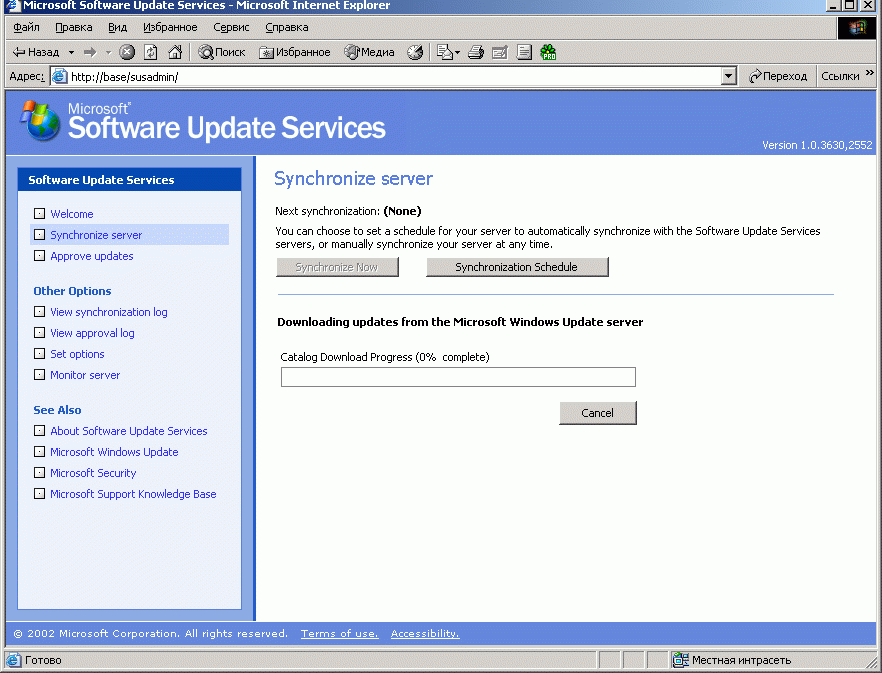
Task: Expand the Mail button dropdown arrow
Action: click(457, 52)
